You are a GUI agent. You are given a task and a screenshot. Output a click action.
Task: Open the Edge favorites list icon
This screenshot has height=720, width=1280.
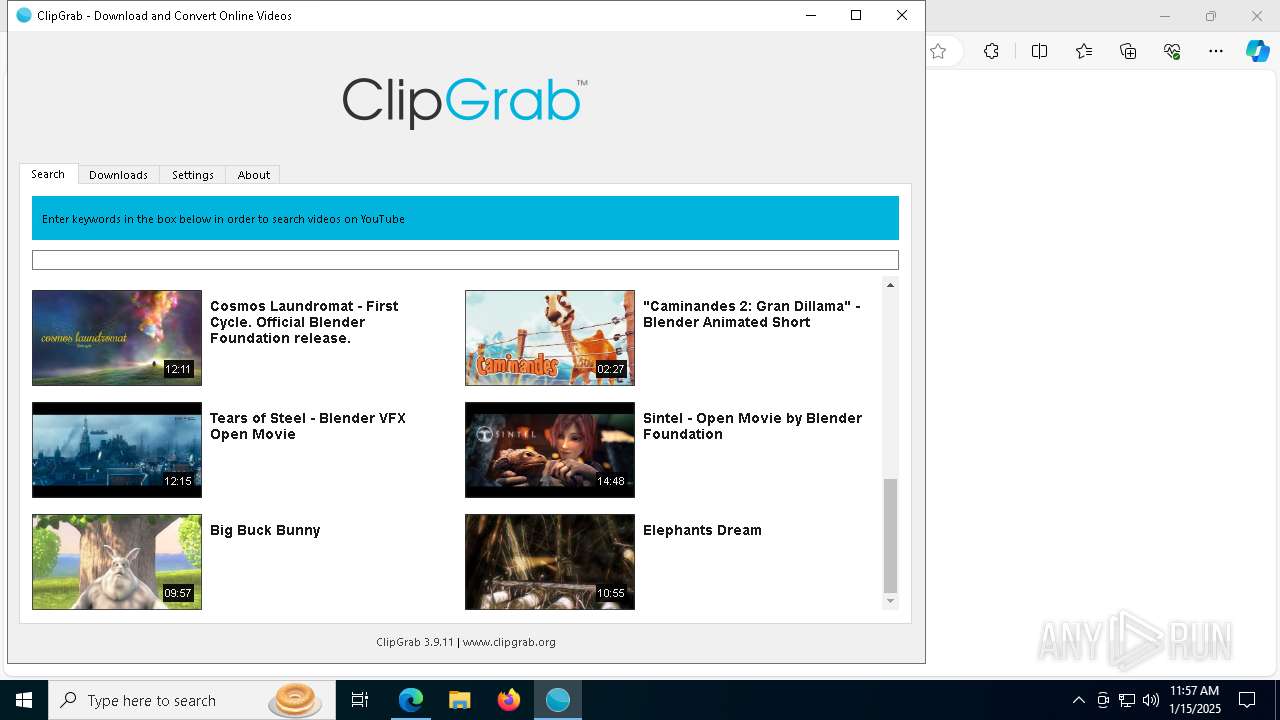pos(1084,52)
